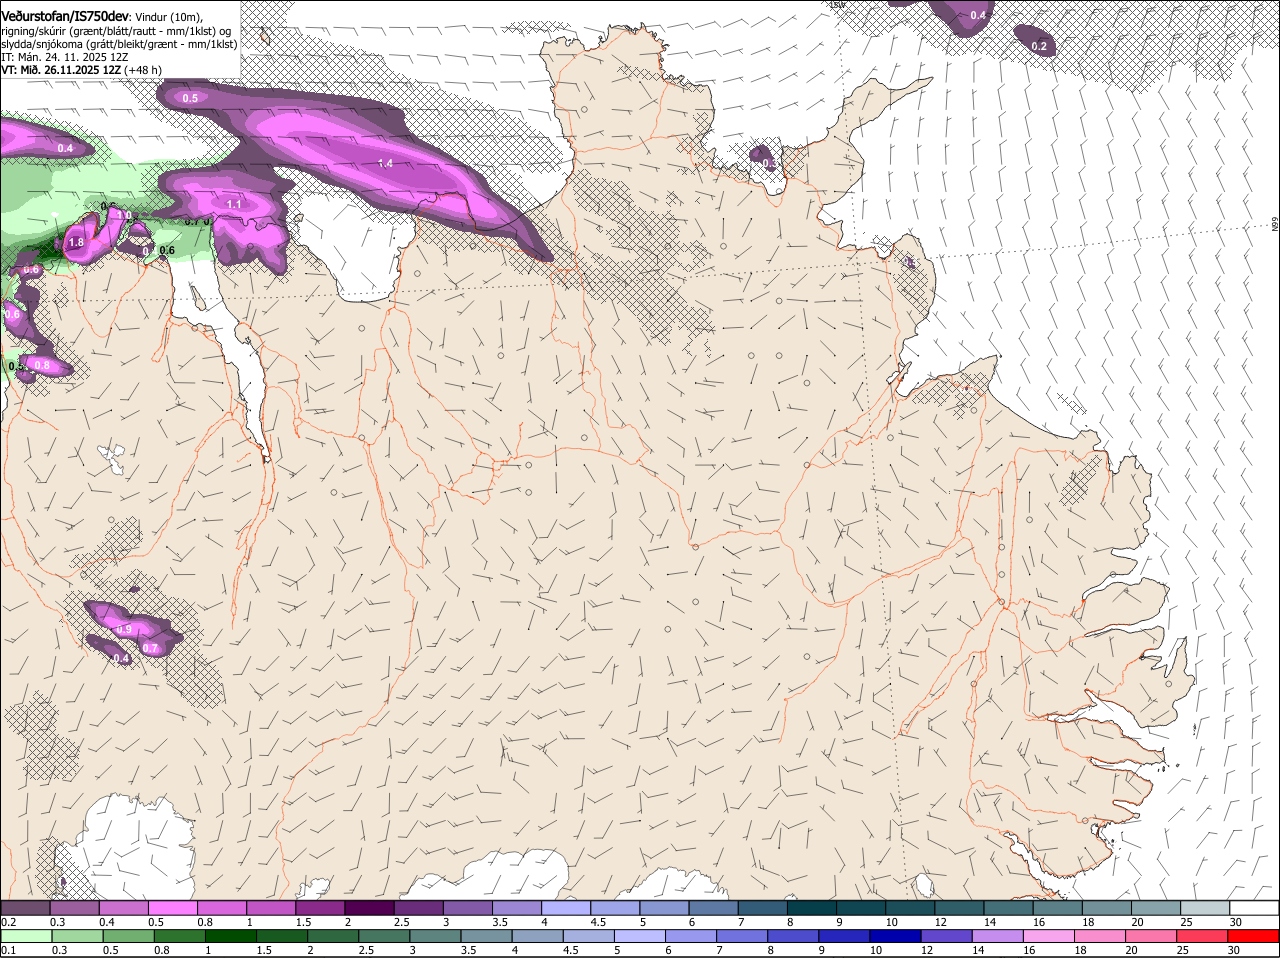This screenshot has width=1280, height=958.
Task: Click the 0.8 value on the western coast patch
Action: pyautogui.click(x=42, y=365)
